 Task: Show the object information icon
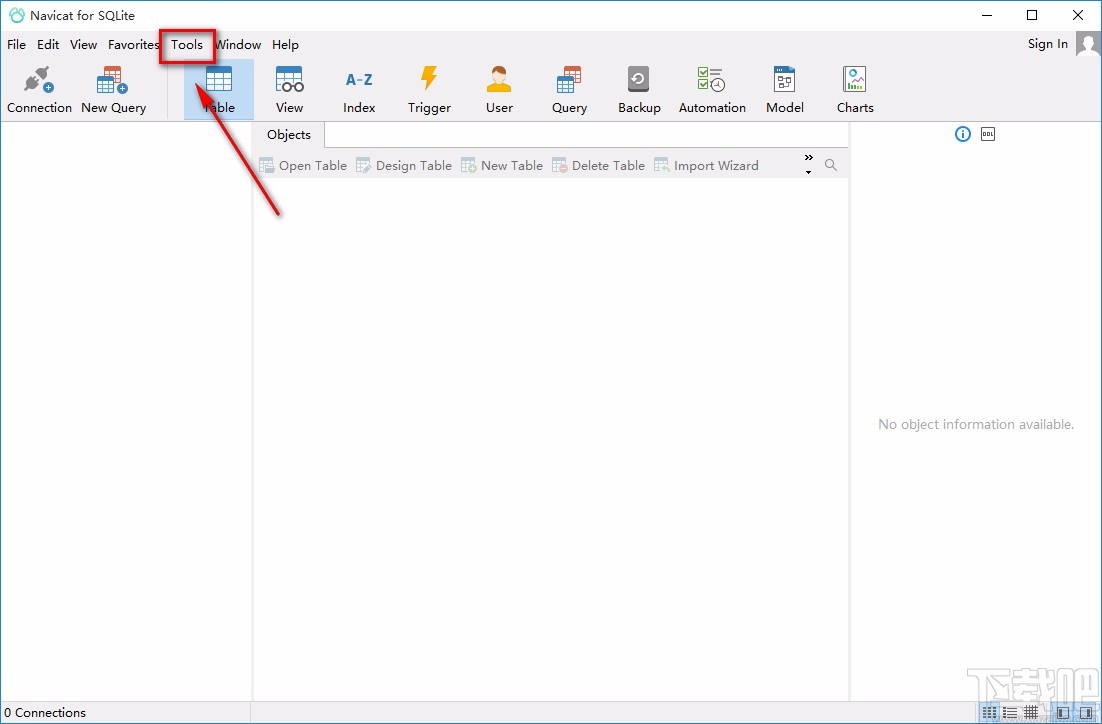(x=963, y=134)
